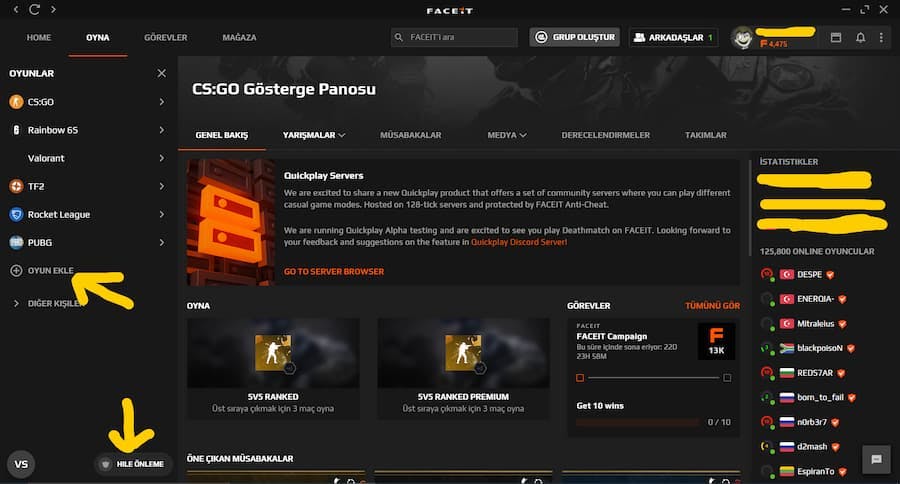Select the 5v5 Ranked match card

point(273,367)
